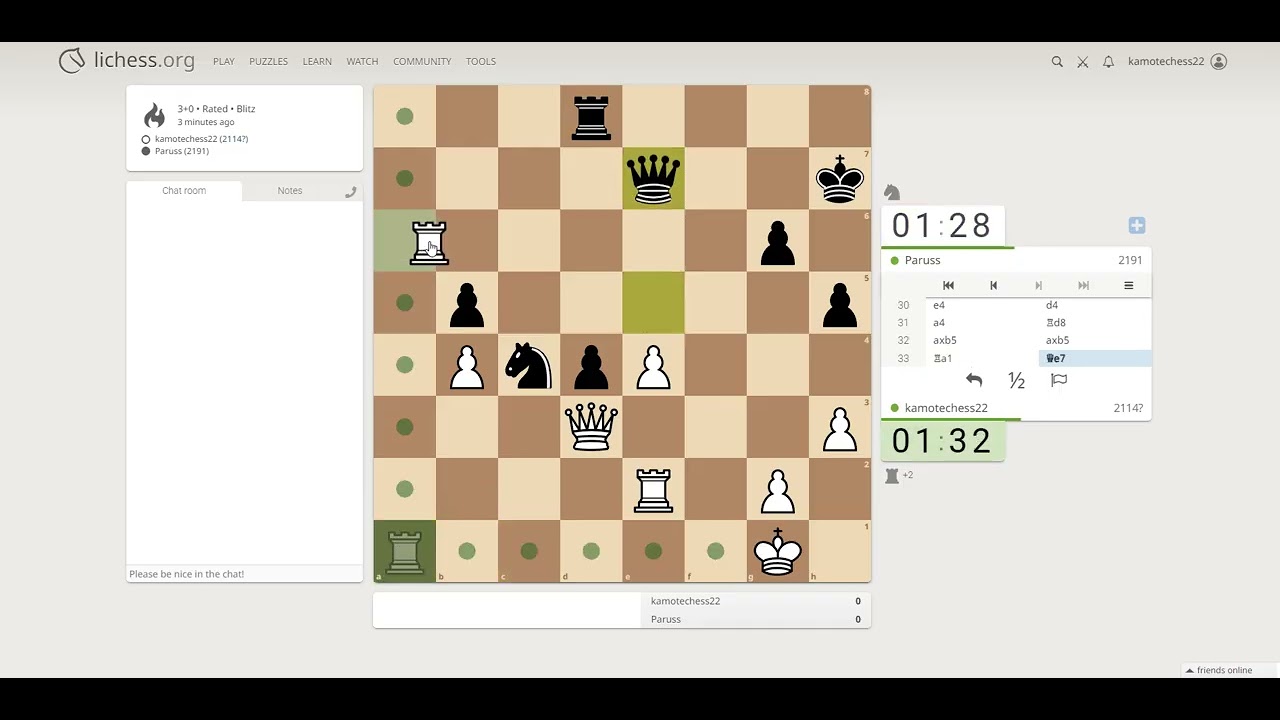This screenshot has width=1280, height=720.
Task: Click the black king on h7
Action: pyautogui.click(x=840, y=179)
